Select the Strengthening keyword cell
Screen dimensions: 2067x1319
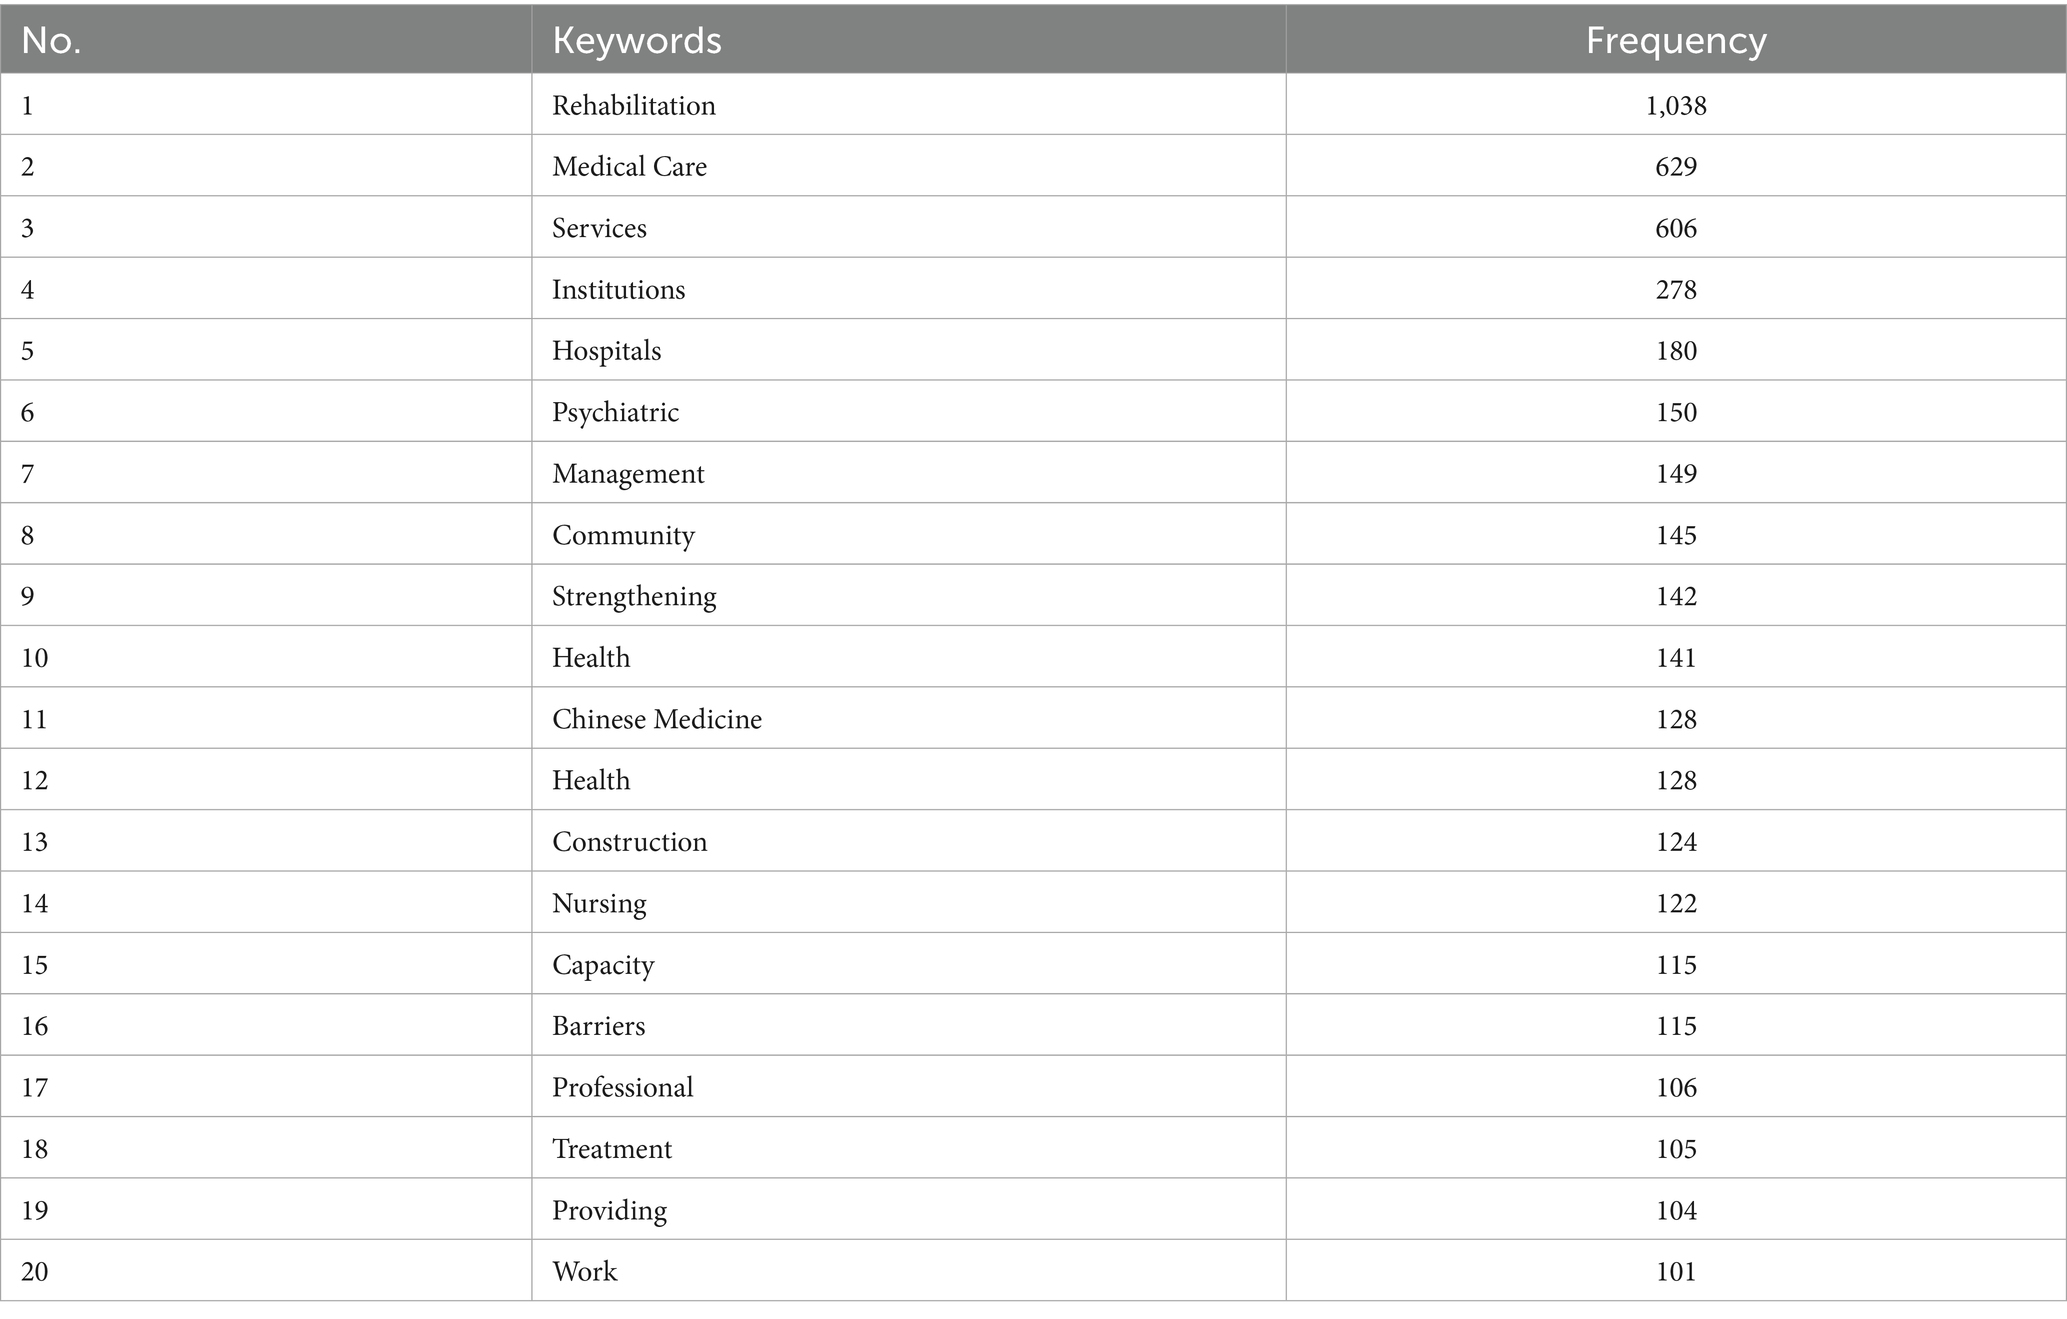point(634,596)
